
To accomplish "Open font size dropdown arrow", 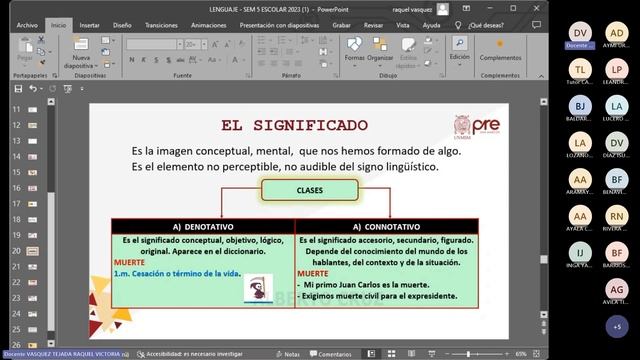I will [x=204, y=44].
